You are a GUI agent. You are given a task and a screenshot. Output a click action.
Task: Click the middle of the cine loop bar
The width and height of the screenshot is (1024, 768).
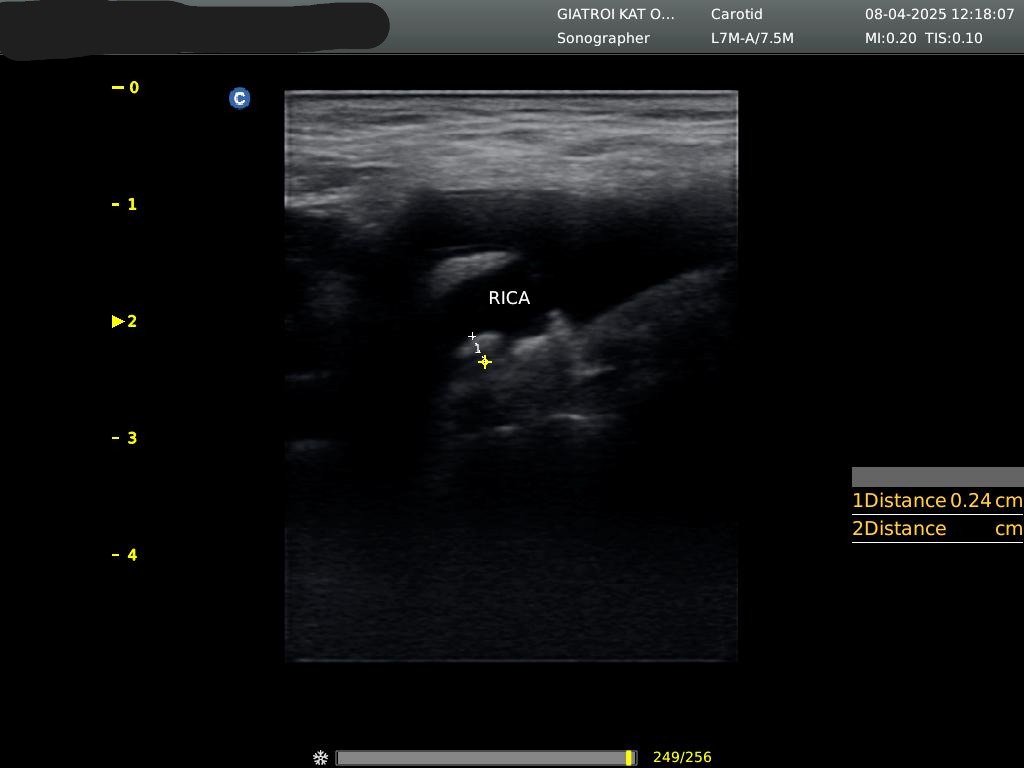(x=485, y=758)
